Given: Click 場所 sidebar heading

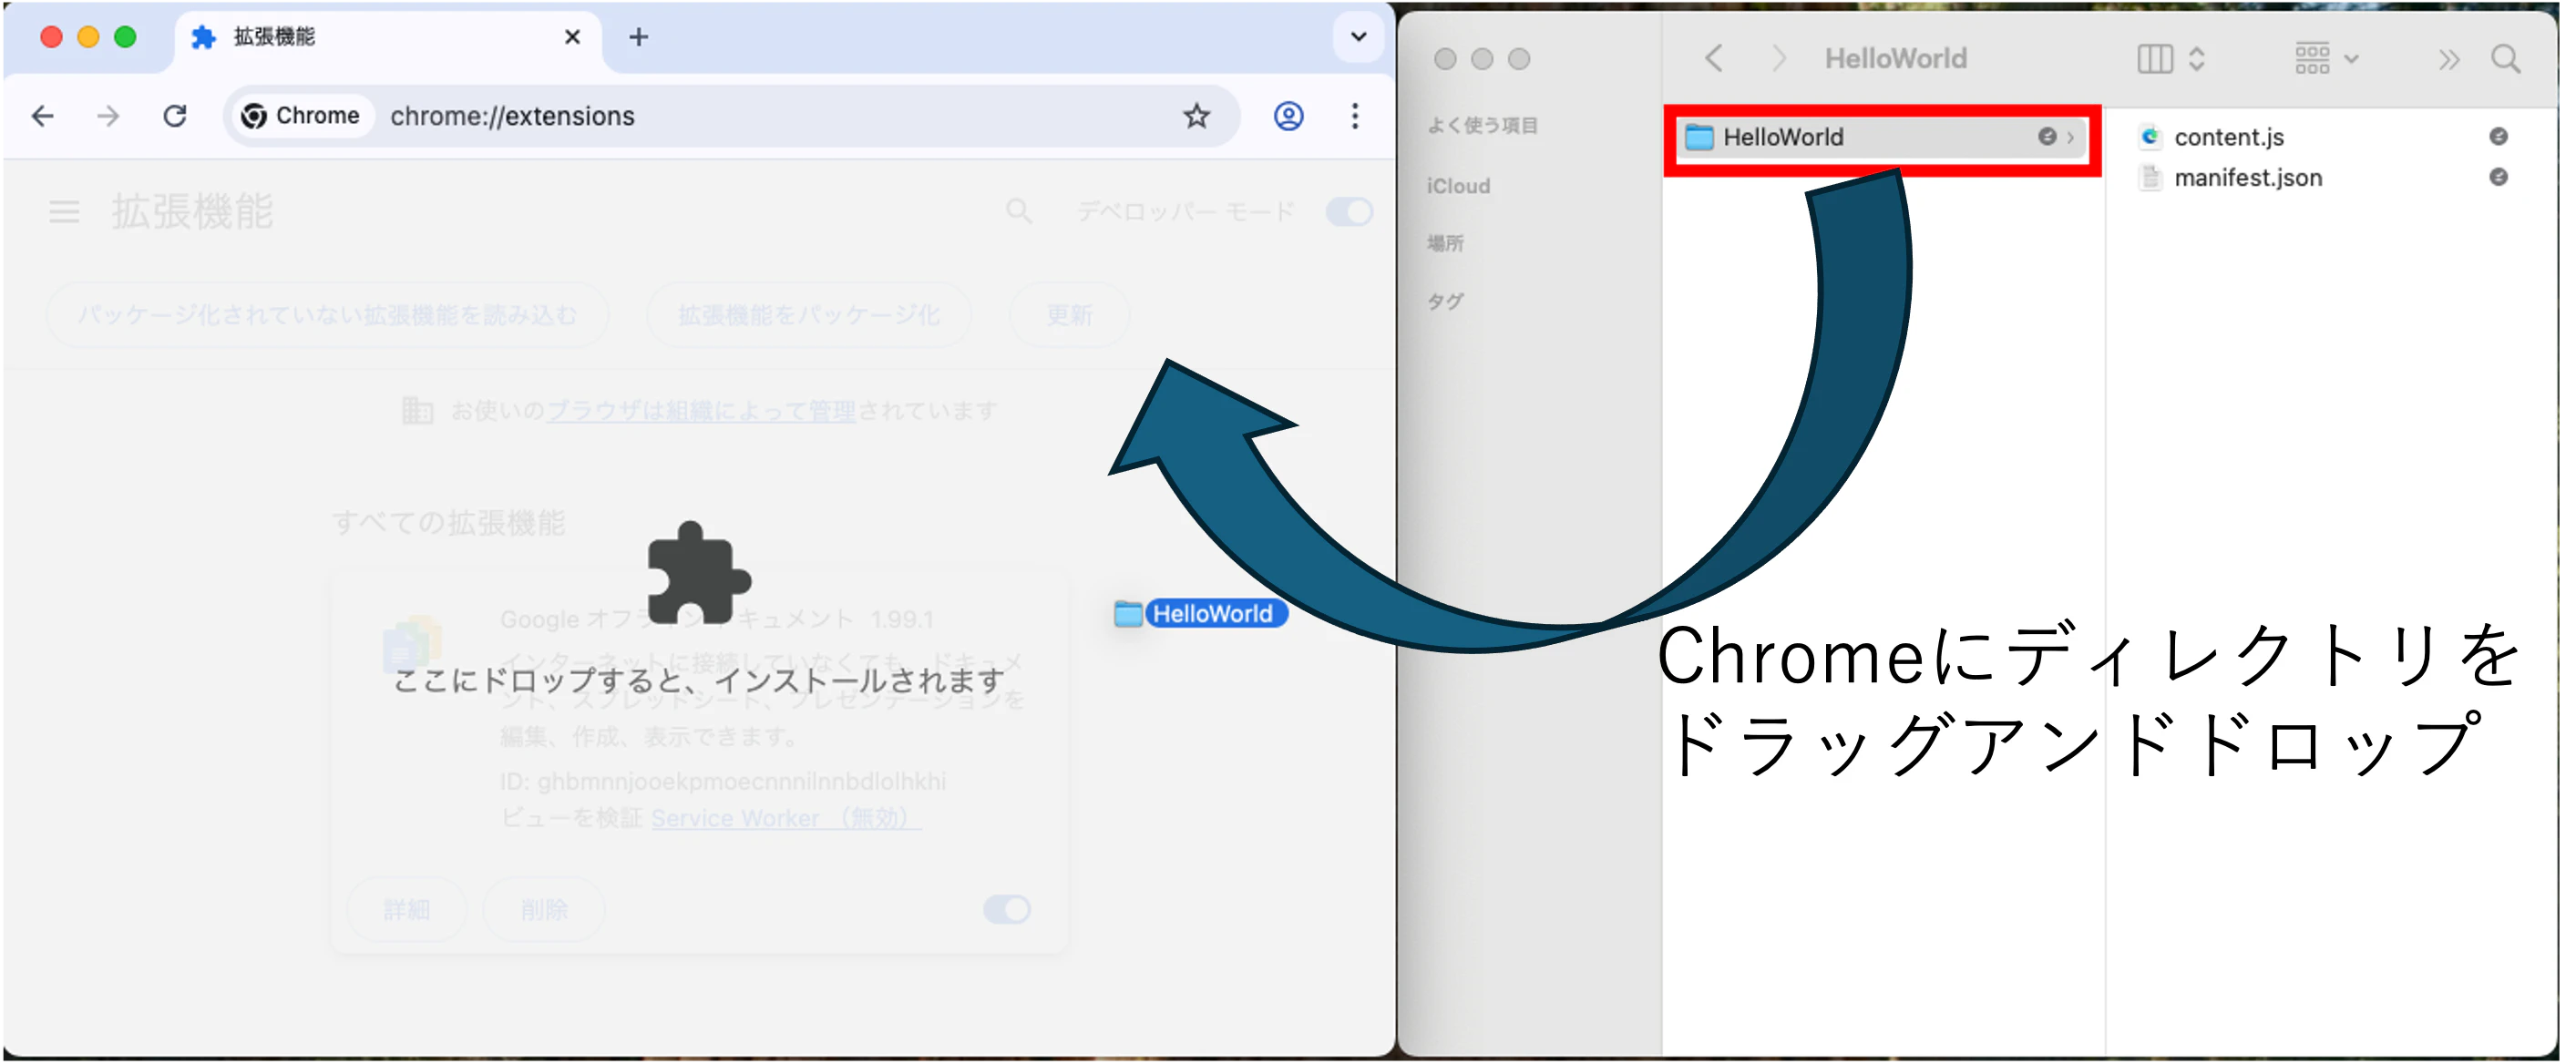Looking at the screenshot, I should click(x=1445, y=243).
